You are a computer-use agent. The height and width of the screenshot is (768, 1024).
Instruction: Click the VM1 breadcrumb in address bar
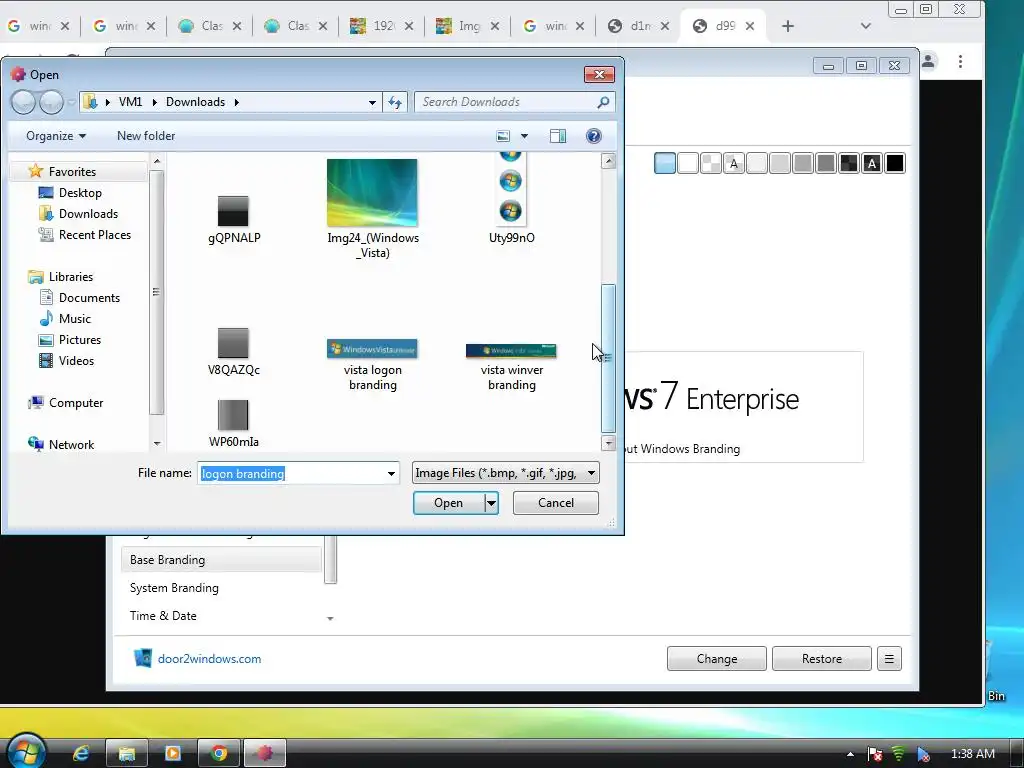(131, 102)
